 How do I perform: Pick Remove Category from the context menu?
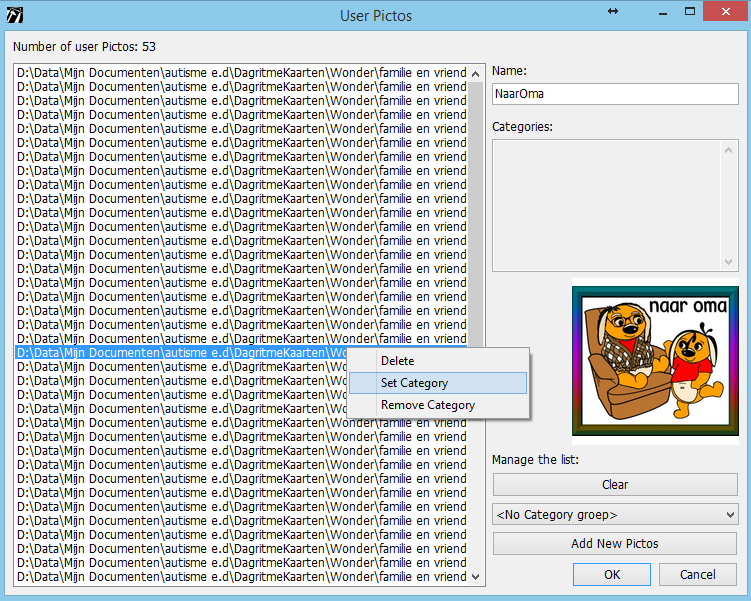point(427,405)
